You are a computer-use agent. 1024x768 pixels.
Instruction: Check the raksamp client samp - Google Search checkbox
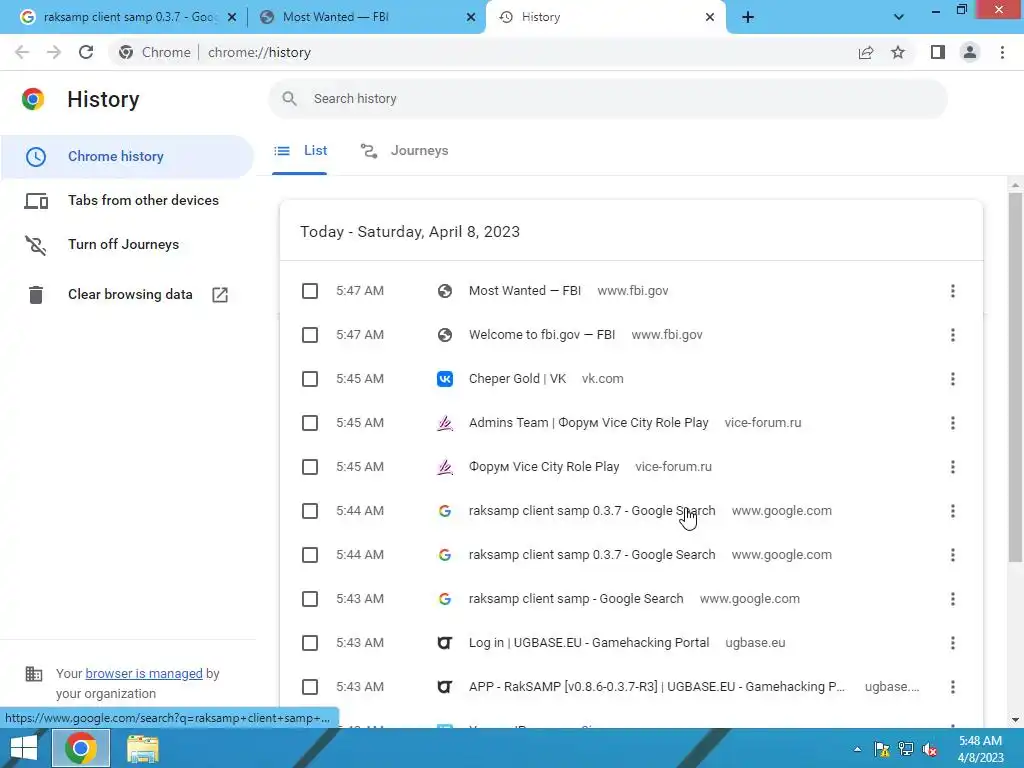click(310, 599)
